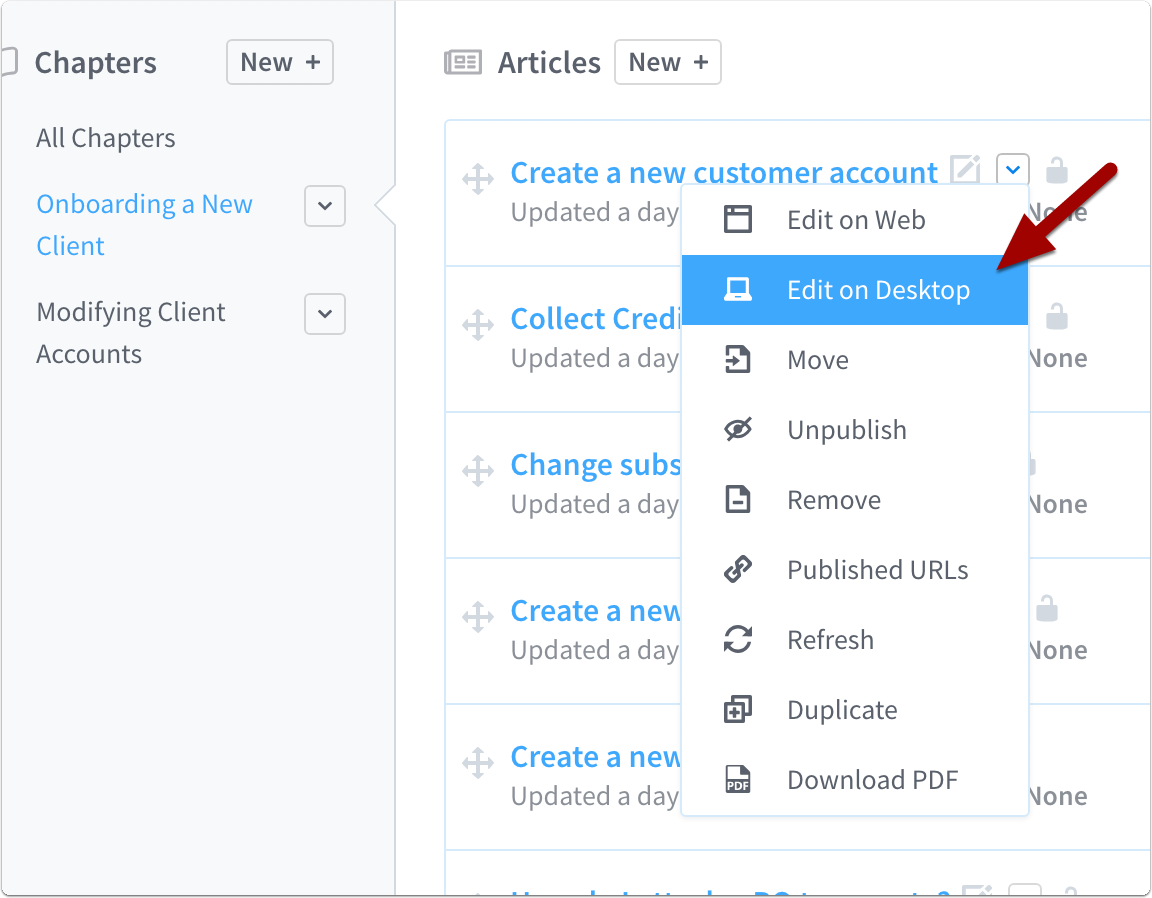The image size is (1152, 898).
Task: Click the drag handle of the Collect Credit article
Action: (478, 325)
